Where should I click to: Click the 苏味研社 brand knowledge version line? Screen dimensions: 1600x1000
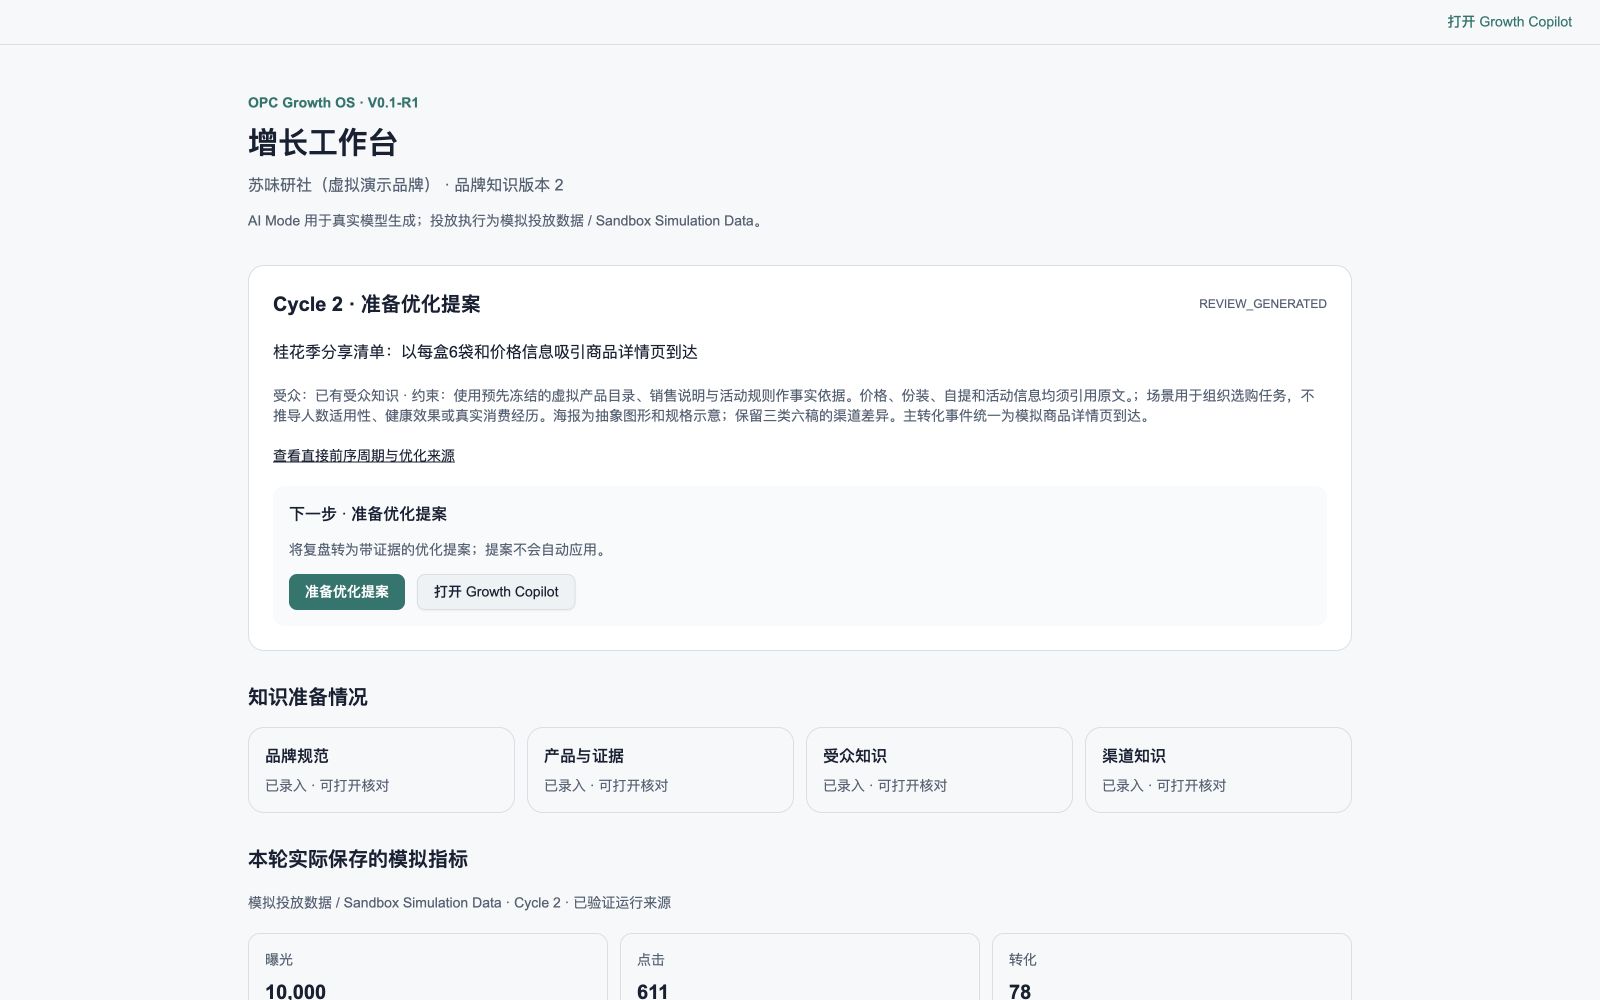pos(406,185)
